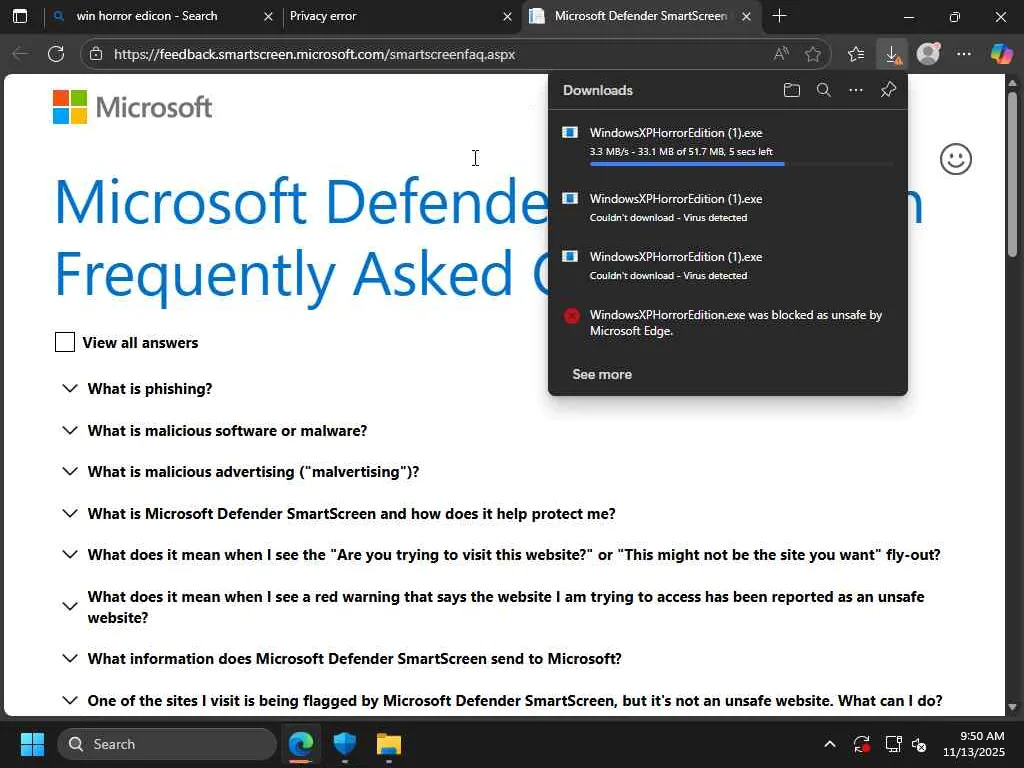Click the muted volume tray icon

pyautogui.click(x=920, y=744)
